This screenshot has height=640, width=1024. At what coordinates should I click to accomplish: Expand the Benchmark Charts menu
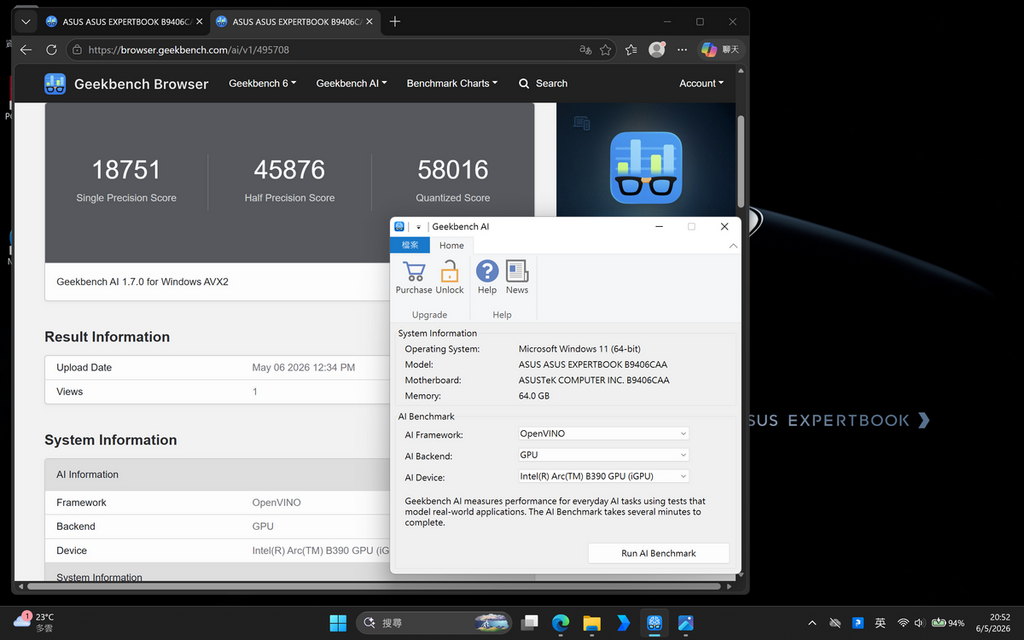point(452,84)
